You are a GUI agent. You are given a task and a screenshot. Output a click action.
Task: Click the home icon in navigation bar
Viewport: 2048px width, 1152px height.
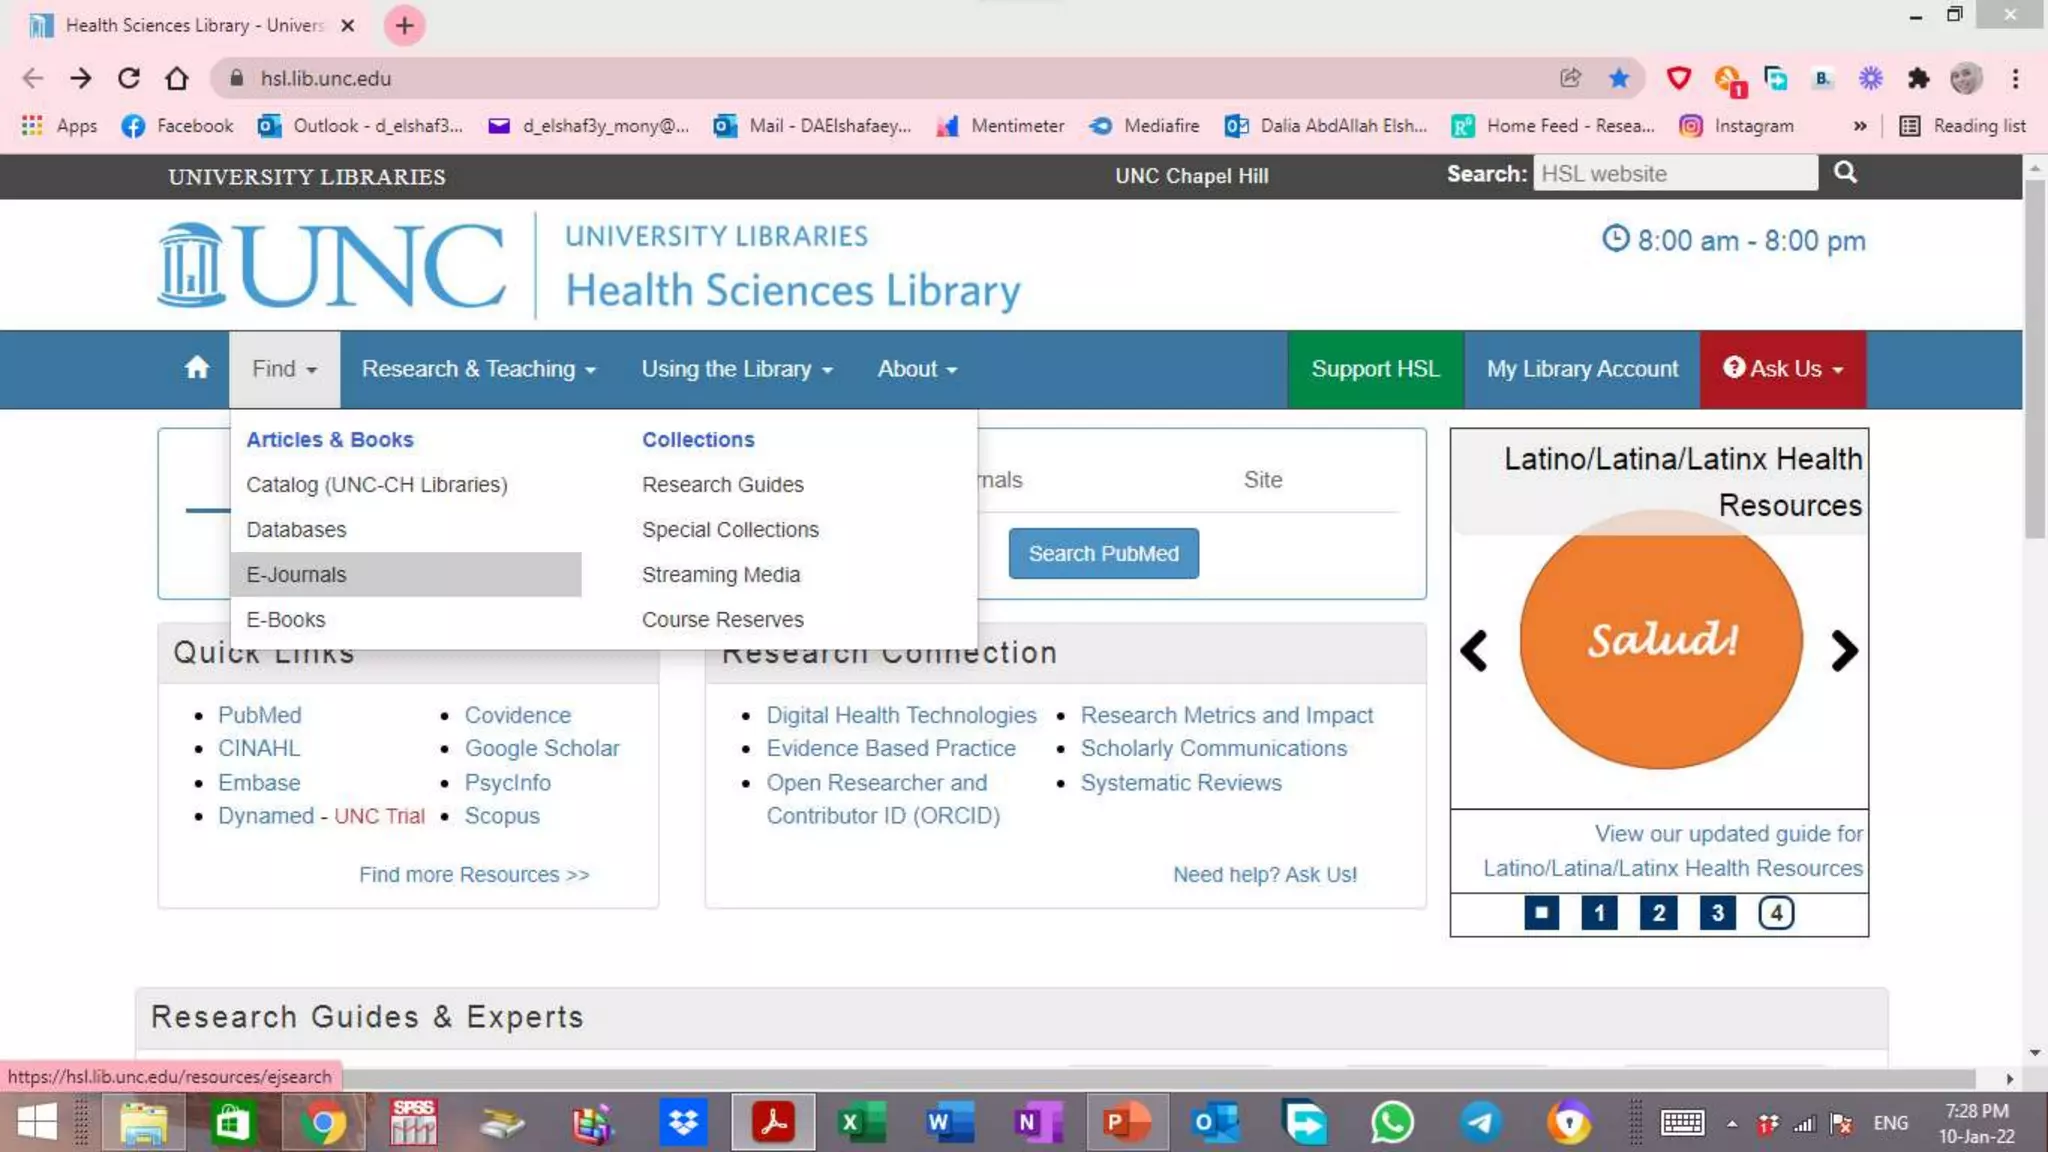[197, 368]
